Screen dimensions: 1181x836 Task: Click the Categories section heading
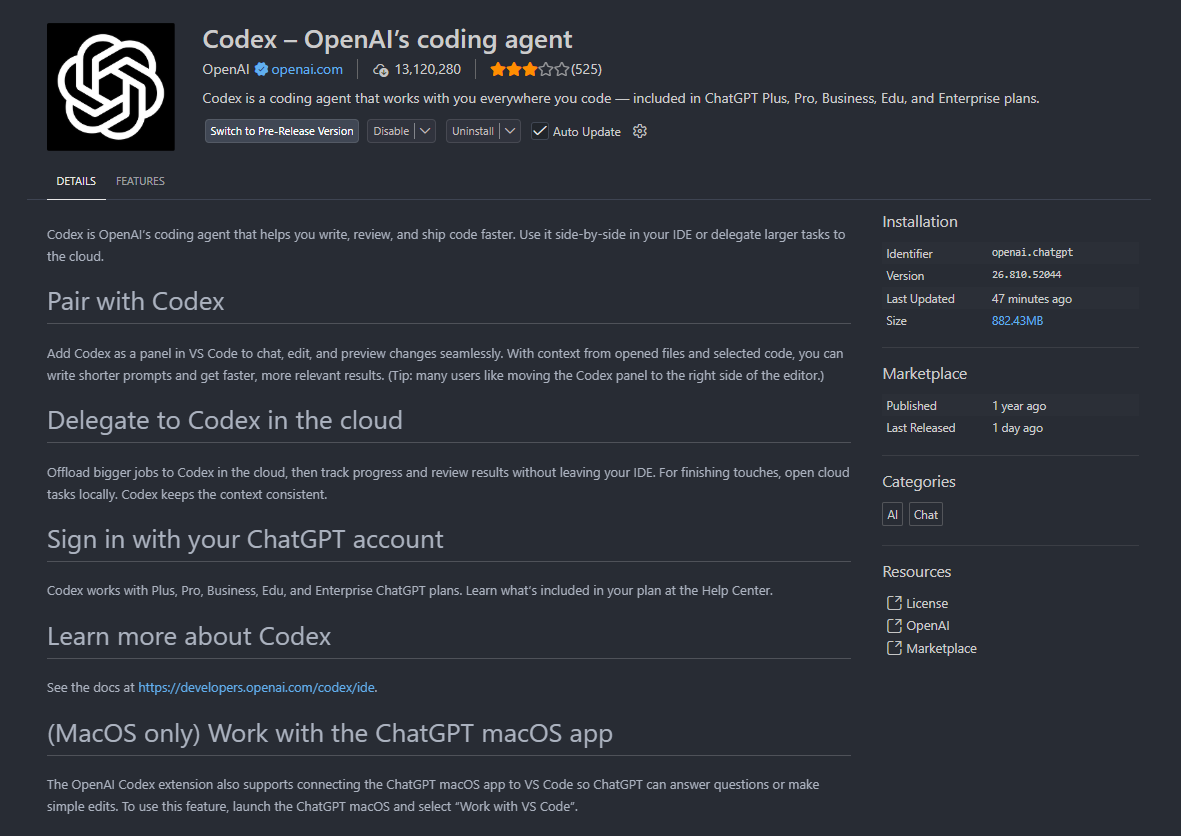pyautogui.click(x=919, y=481)
